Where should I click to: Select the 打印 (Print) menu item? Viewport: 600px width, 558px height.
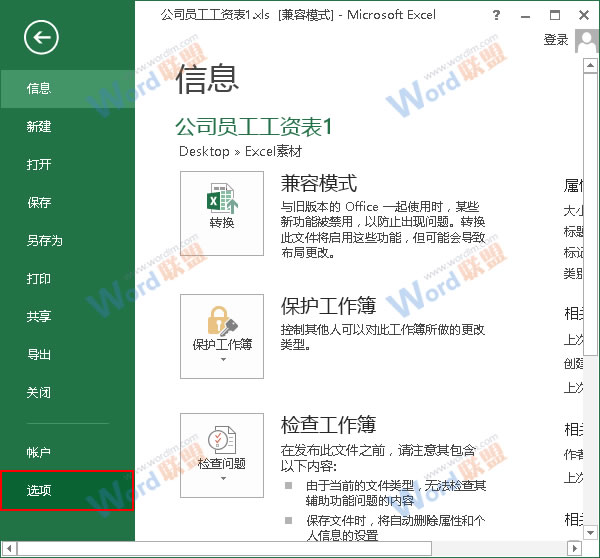[67, 279]
